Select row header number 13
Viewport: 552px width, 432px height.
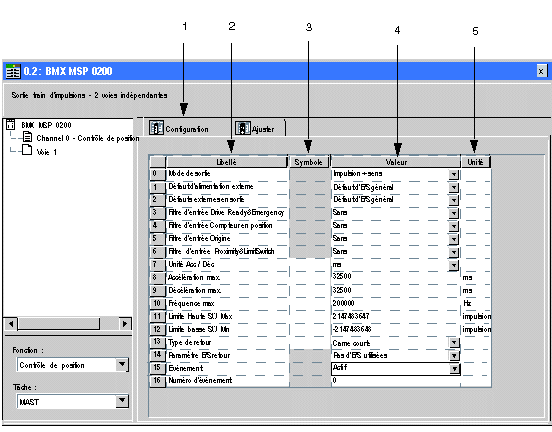tap(157, 342)
